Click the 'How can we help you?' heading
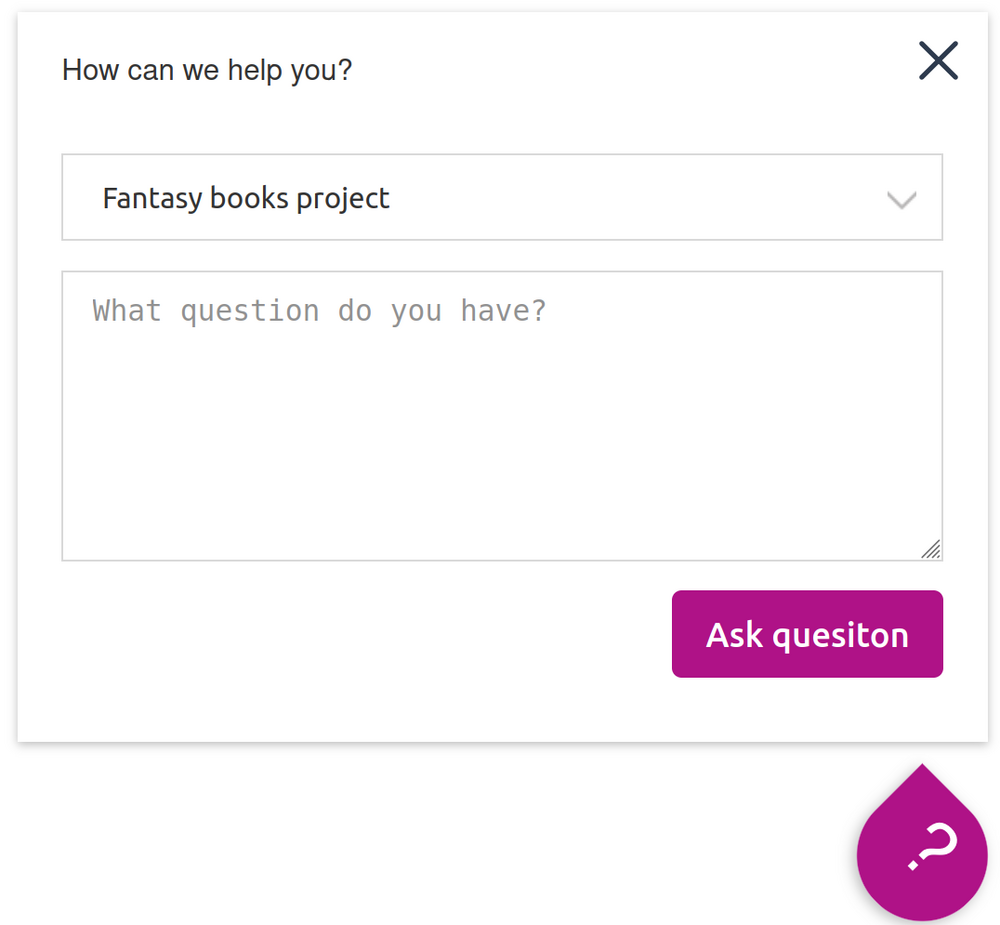The width and height of the screenshot is (1000, 925). click(207, 70)
